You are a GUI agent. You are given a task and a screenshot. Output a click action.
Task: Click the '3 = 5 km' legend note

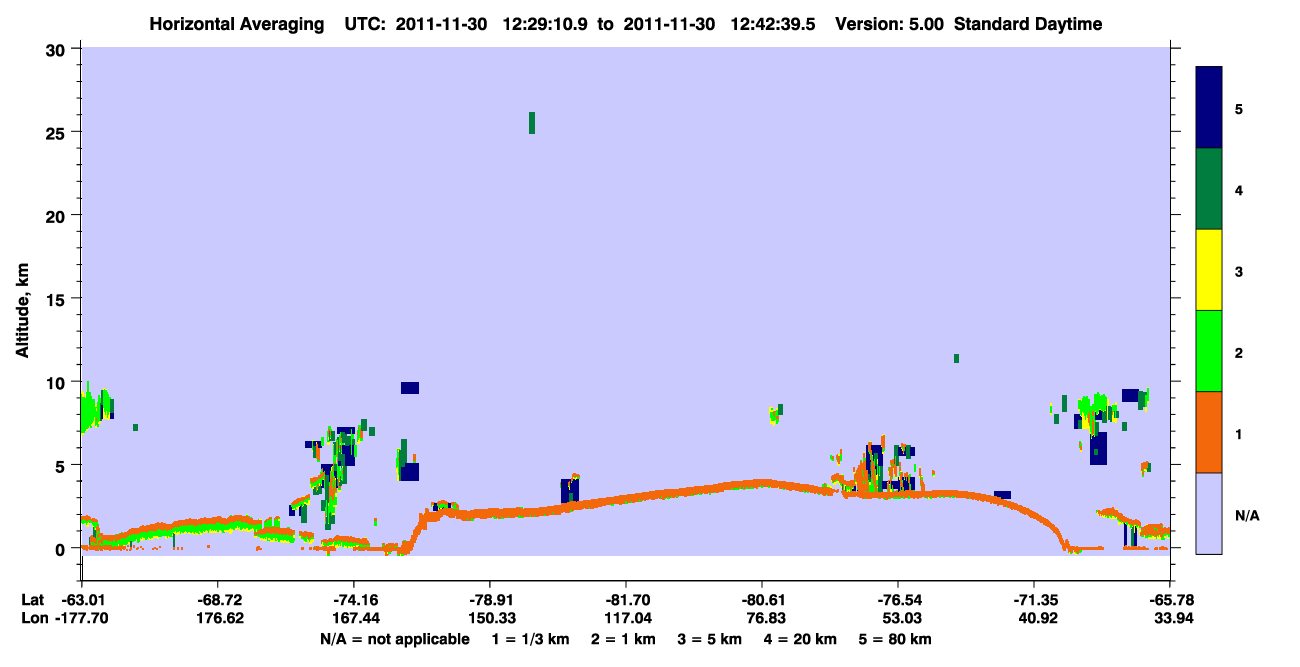click(x=710, y=639)
